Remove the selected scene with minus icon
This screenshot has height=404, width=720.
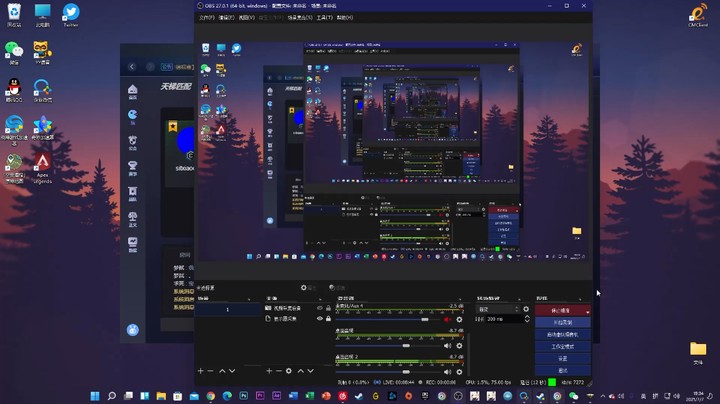click(210, 371)
